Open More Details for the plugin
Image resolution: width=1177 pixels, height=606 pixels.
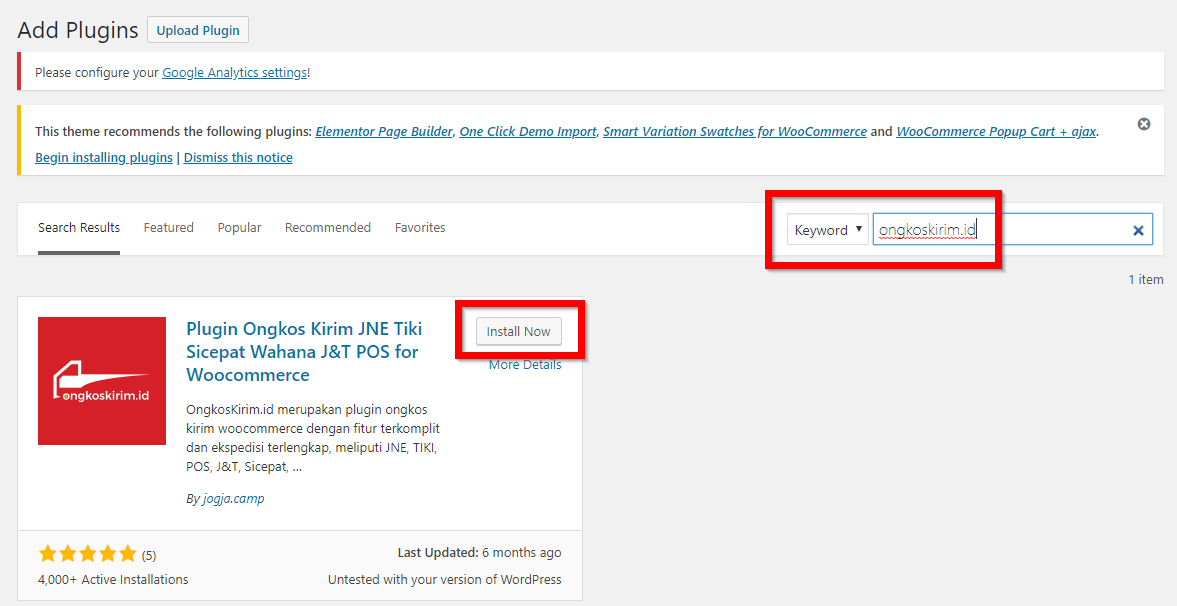(x=525, y=365)
